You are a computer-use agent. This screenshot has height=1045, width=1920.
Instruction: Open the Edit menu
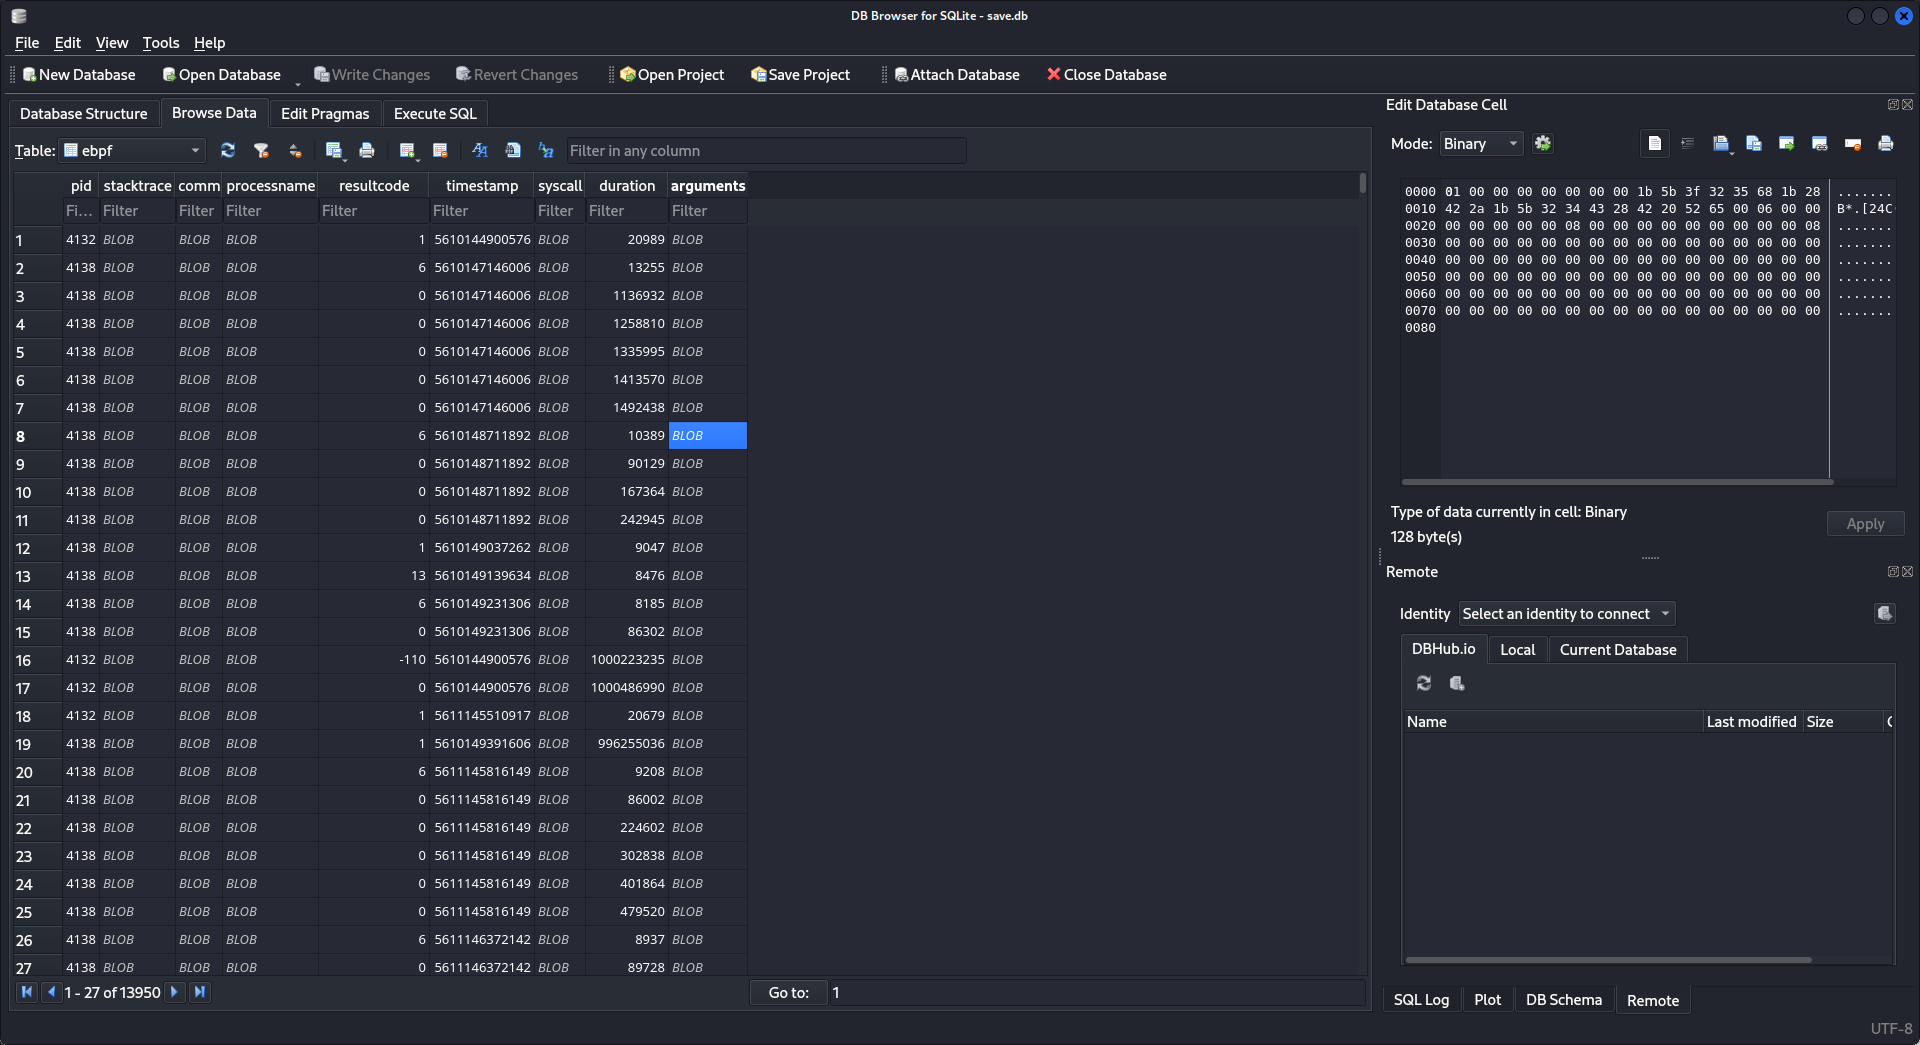pos(67,42)
